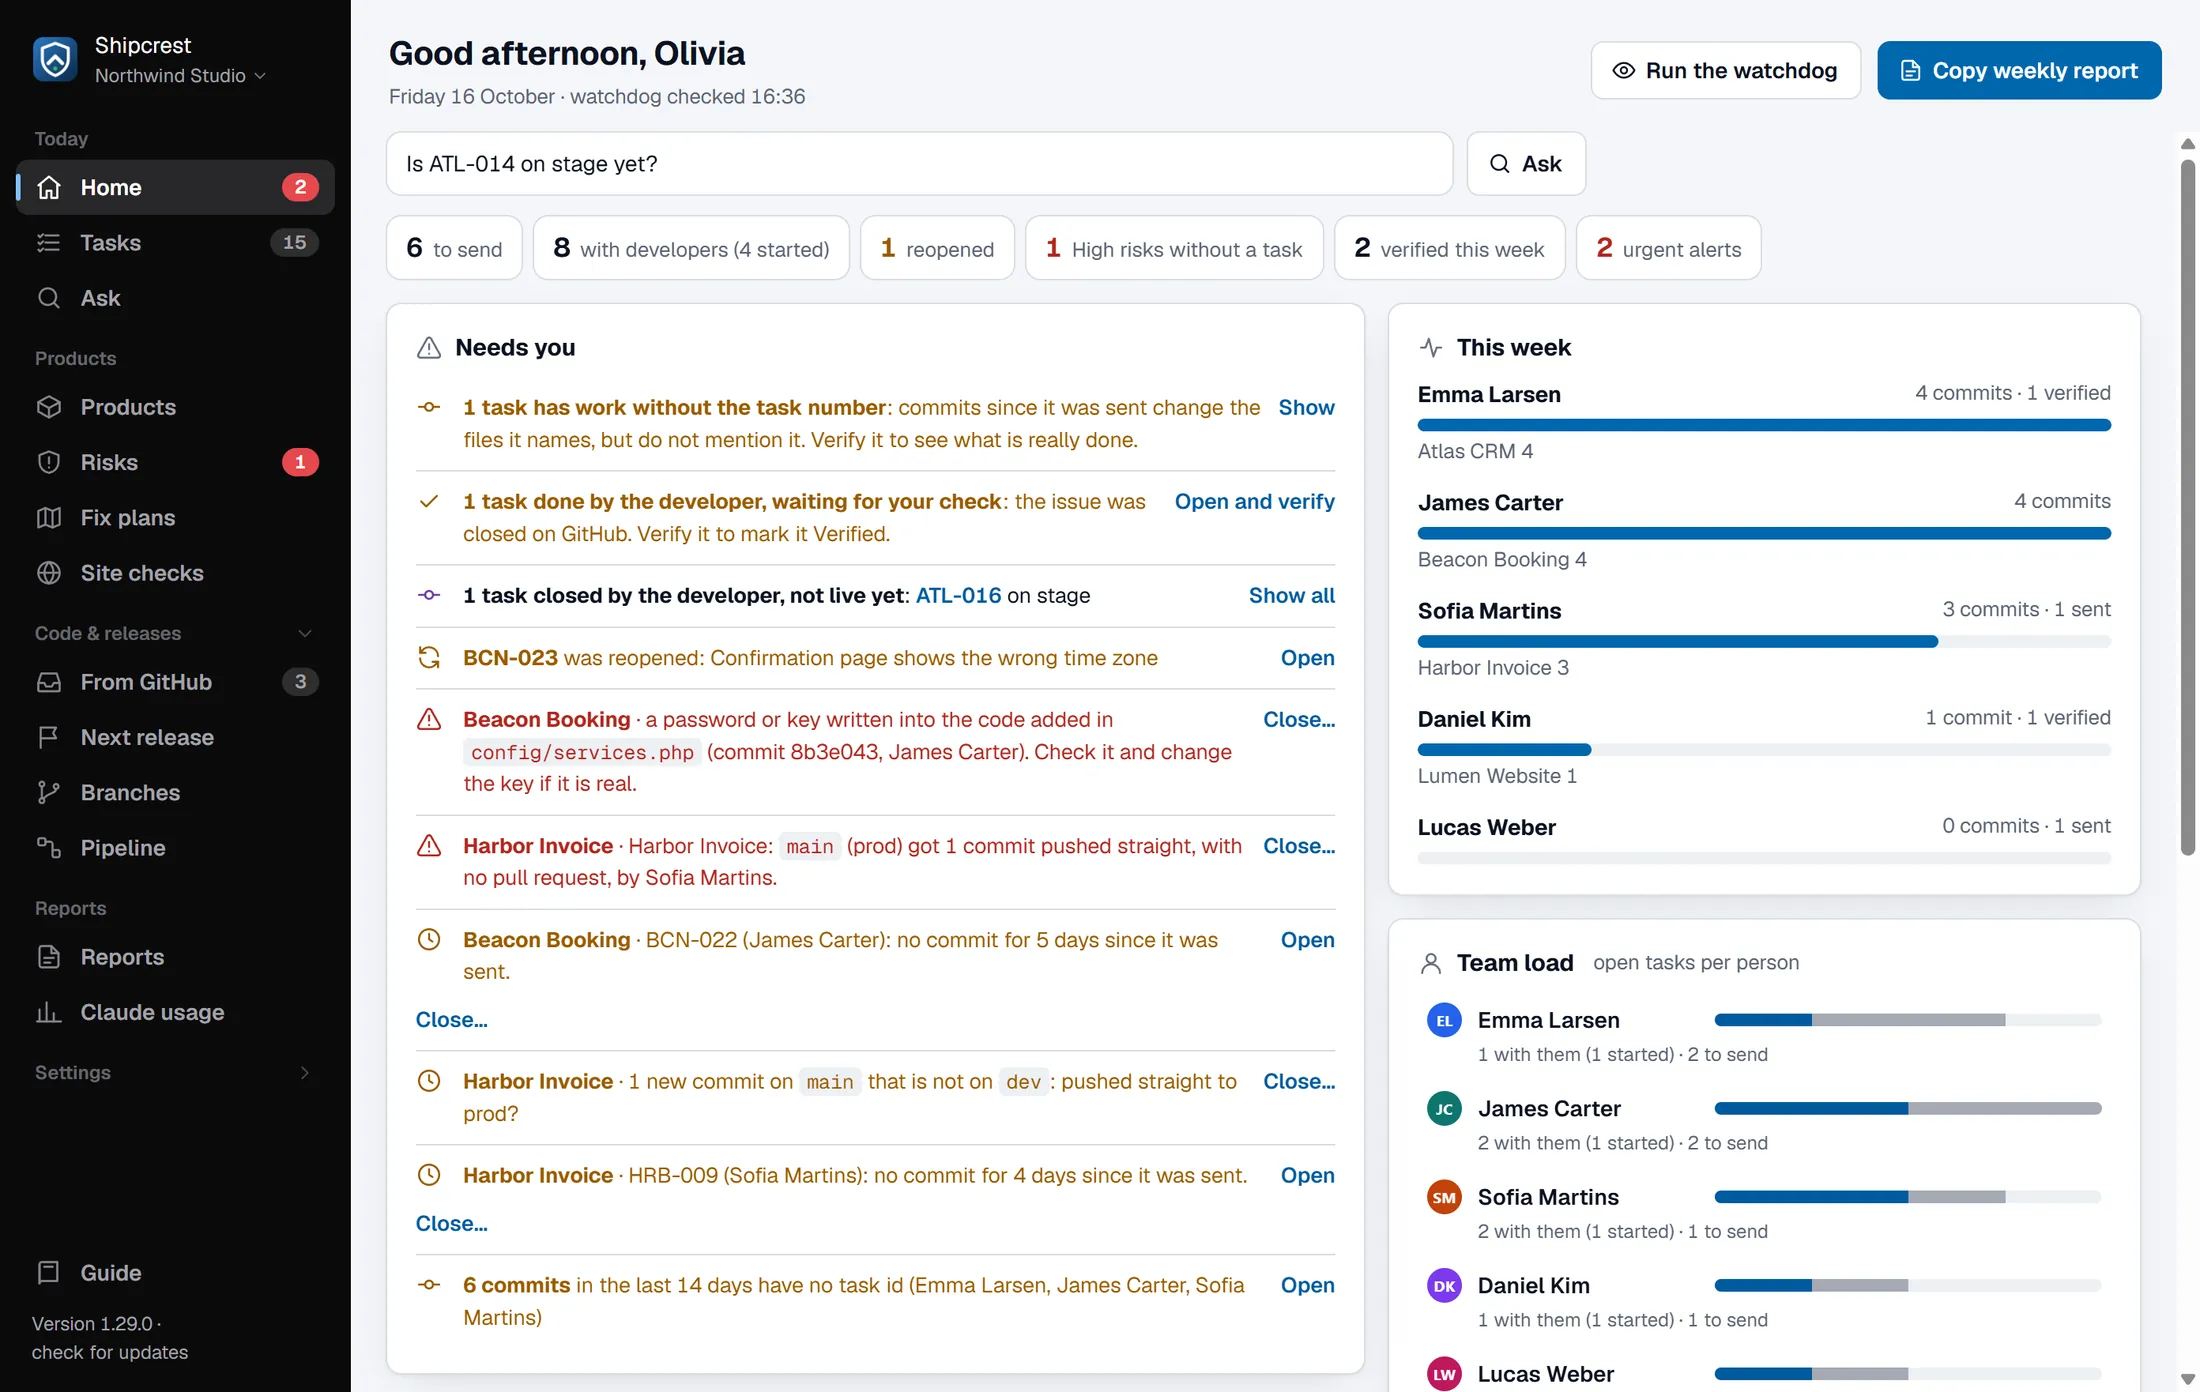Close the Harbor Invoice main push alert
Screen dimensions: 2200x1392
[1299, 846]
